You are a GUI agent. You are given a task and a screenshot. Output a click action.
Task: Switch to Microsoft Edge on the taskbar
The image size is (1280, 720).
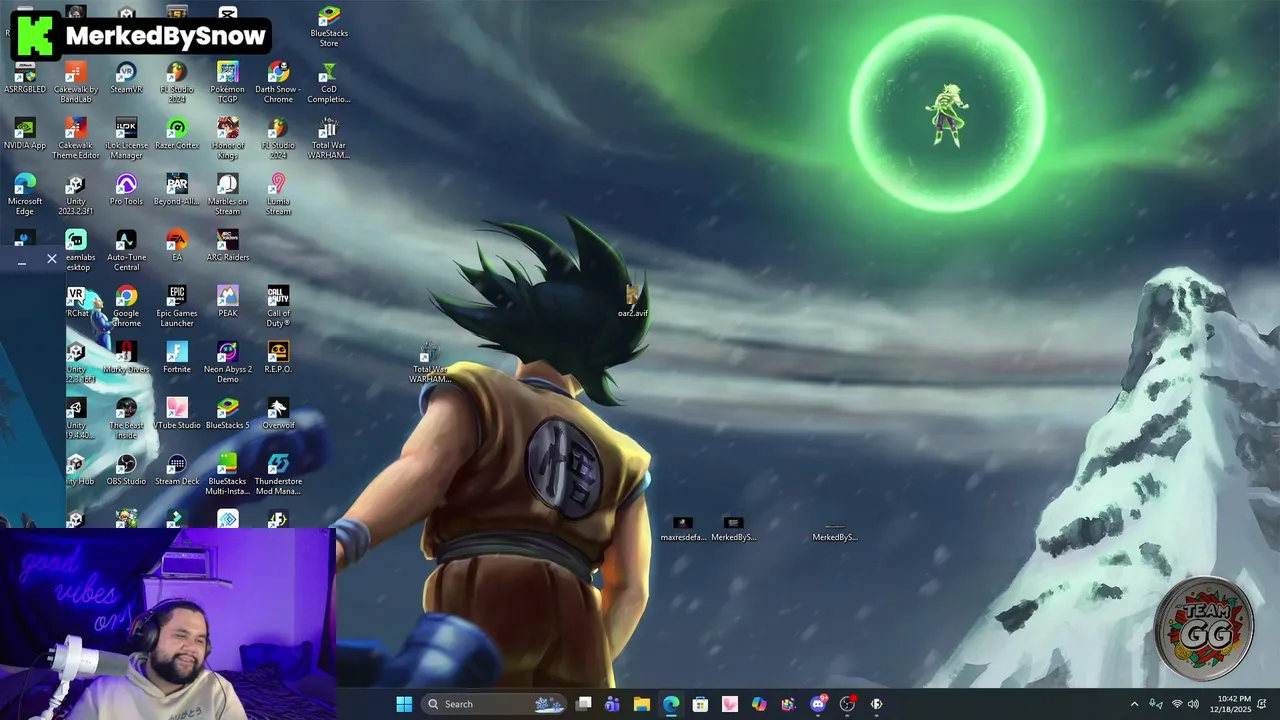pyautogui.click(x=671, y=704)
